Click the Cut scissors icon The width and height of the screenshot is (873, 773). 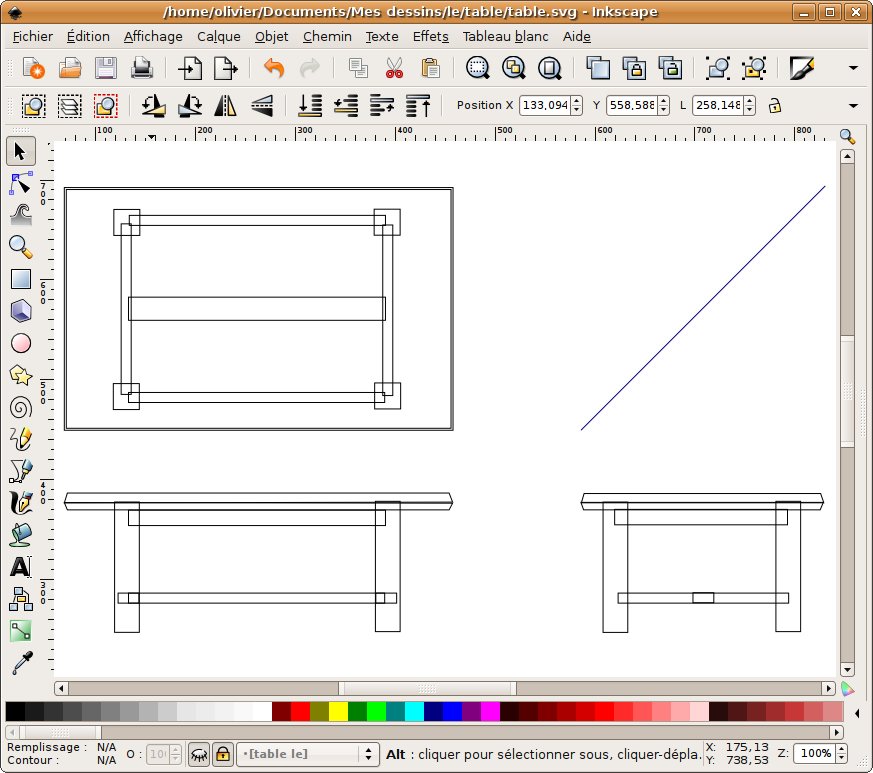[394, 69]
